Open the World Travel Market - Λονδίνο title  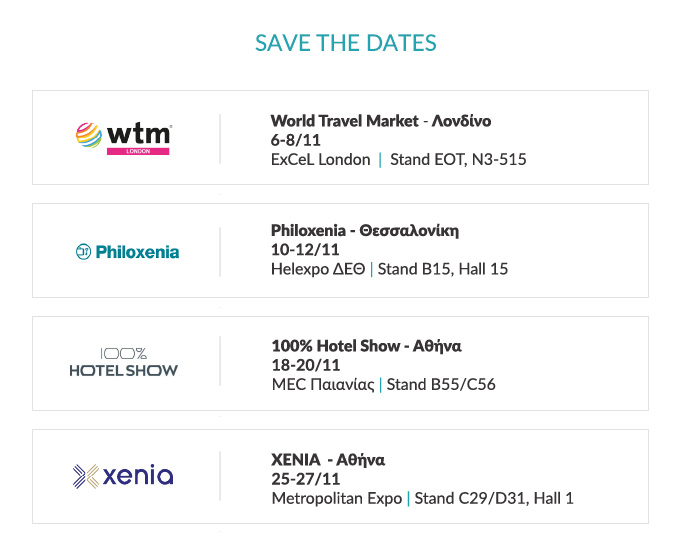(381, 121)
